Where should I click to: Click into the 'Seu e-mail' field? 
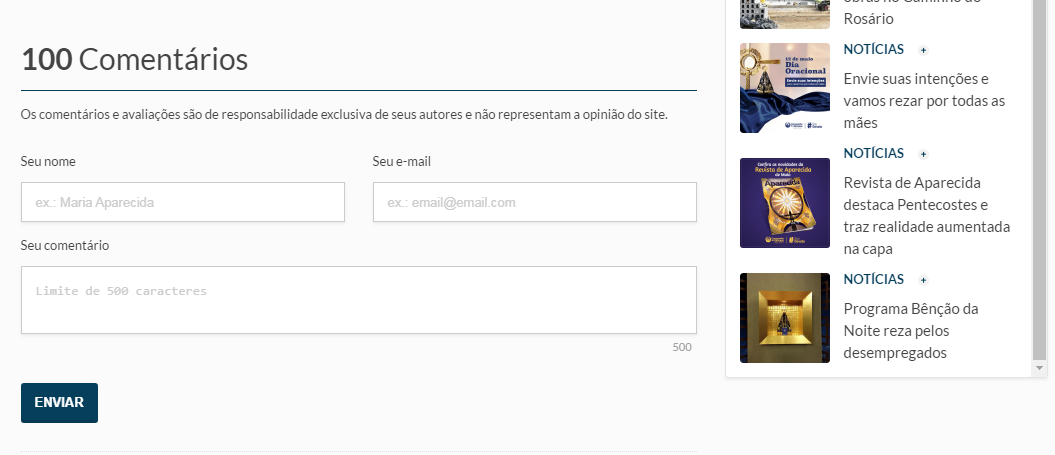(534, 202)
